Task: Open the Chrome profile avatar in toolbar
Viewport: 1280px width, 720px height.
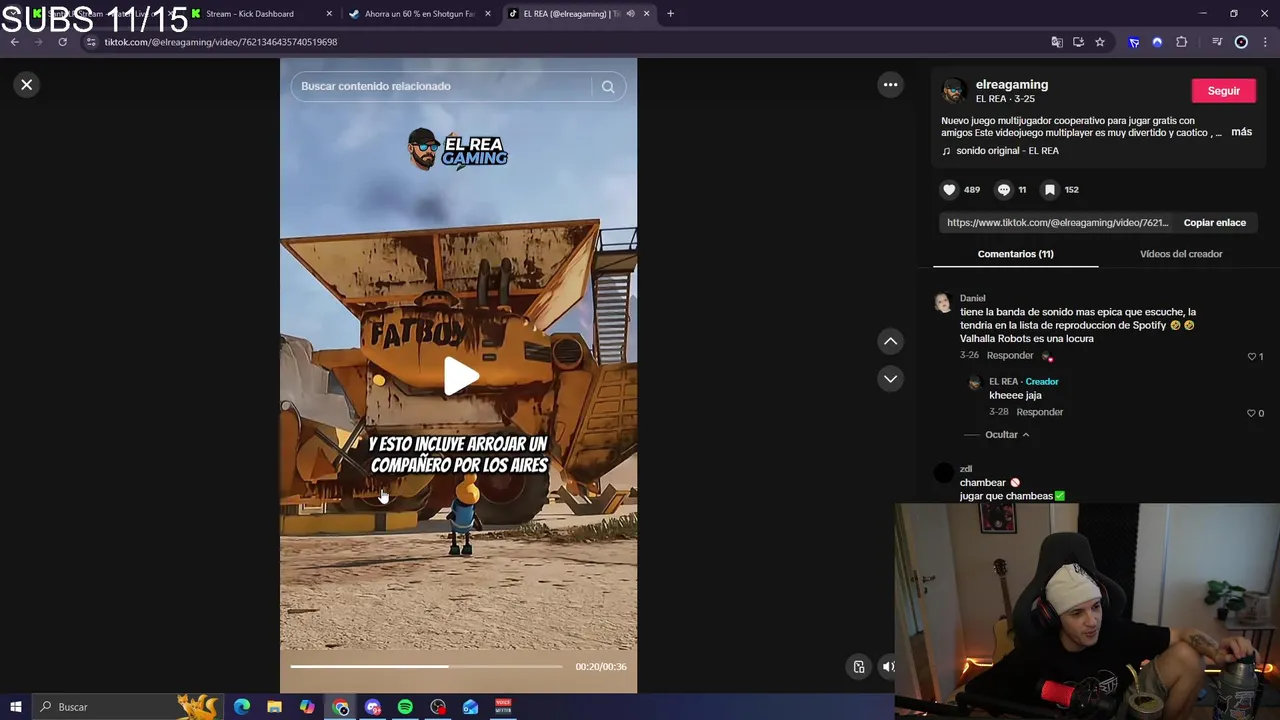Action: 1241,42
